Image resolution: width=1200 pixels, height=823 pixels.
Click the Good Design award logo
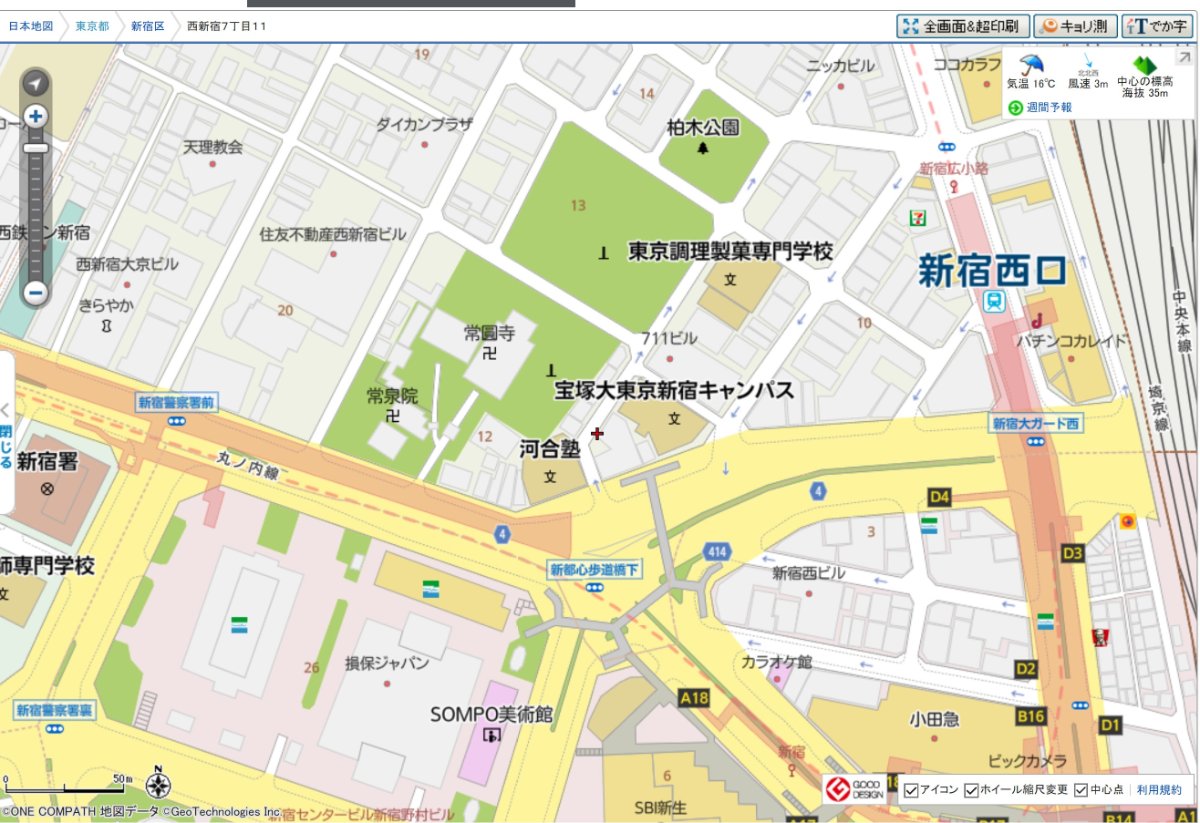point(853,789)
